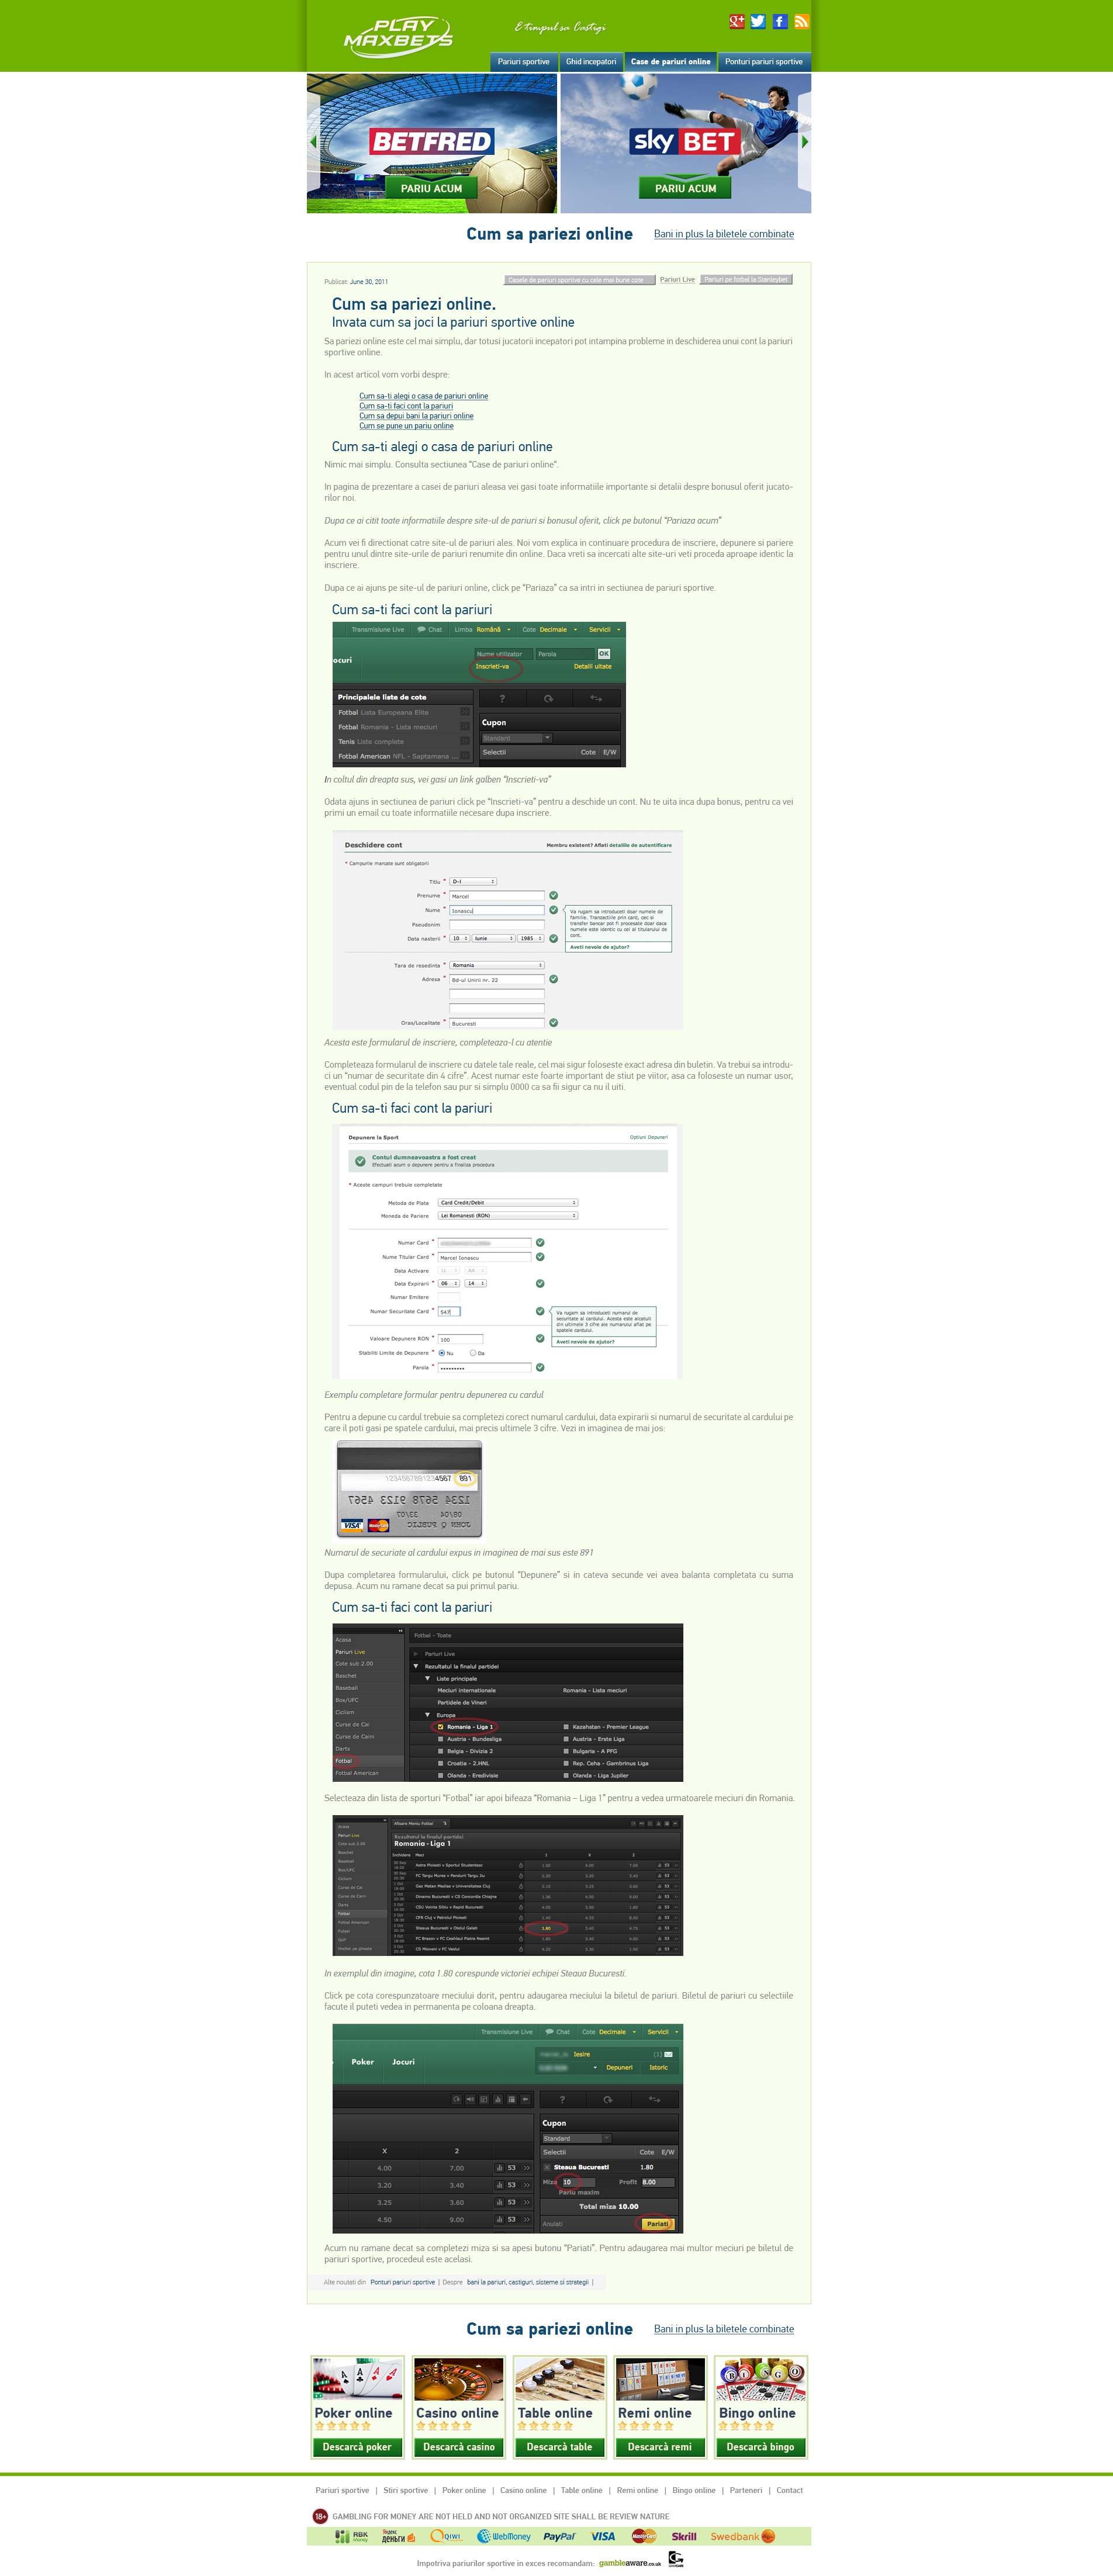
Task: Click the Descarcă poker button
Action: click(358, 2447)
